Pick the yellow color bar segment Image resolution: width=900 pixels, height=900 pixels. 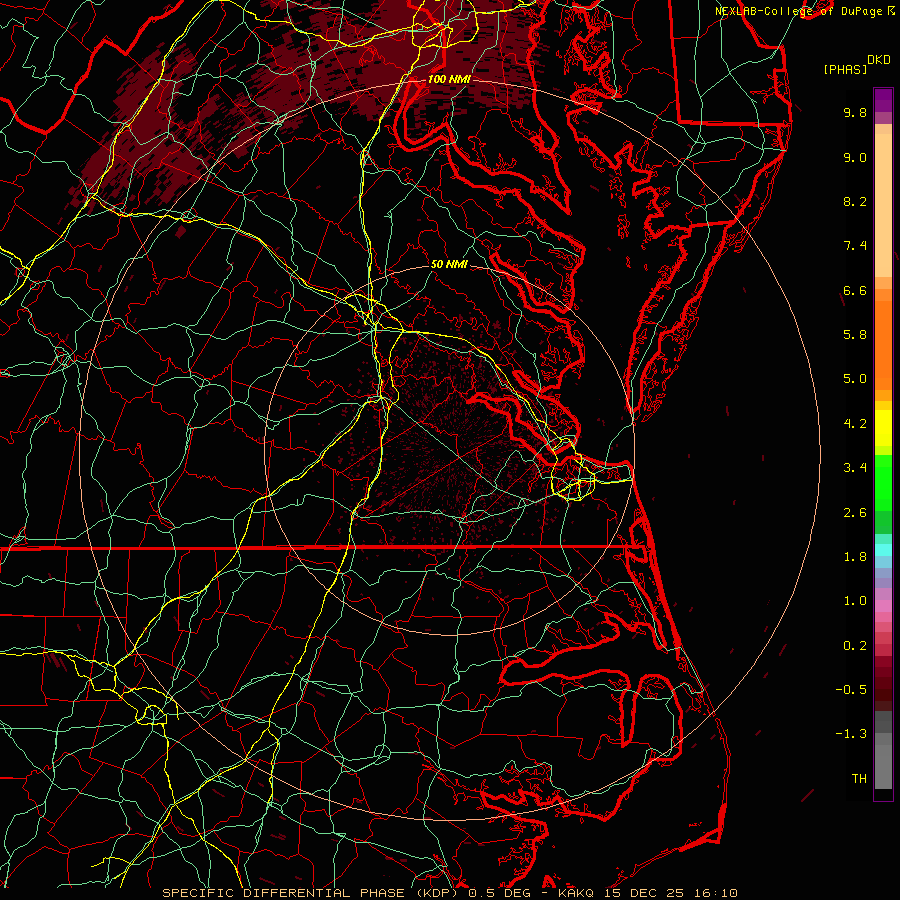883,428
